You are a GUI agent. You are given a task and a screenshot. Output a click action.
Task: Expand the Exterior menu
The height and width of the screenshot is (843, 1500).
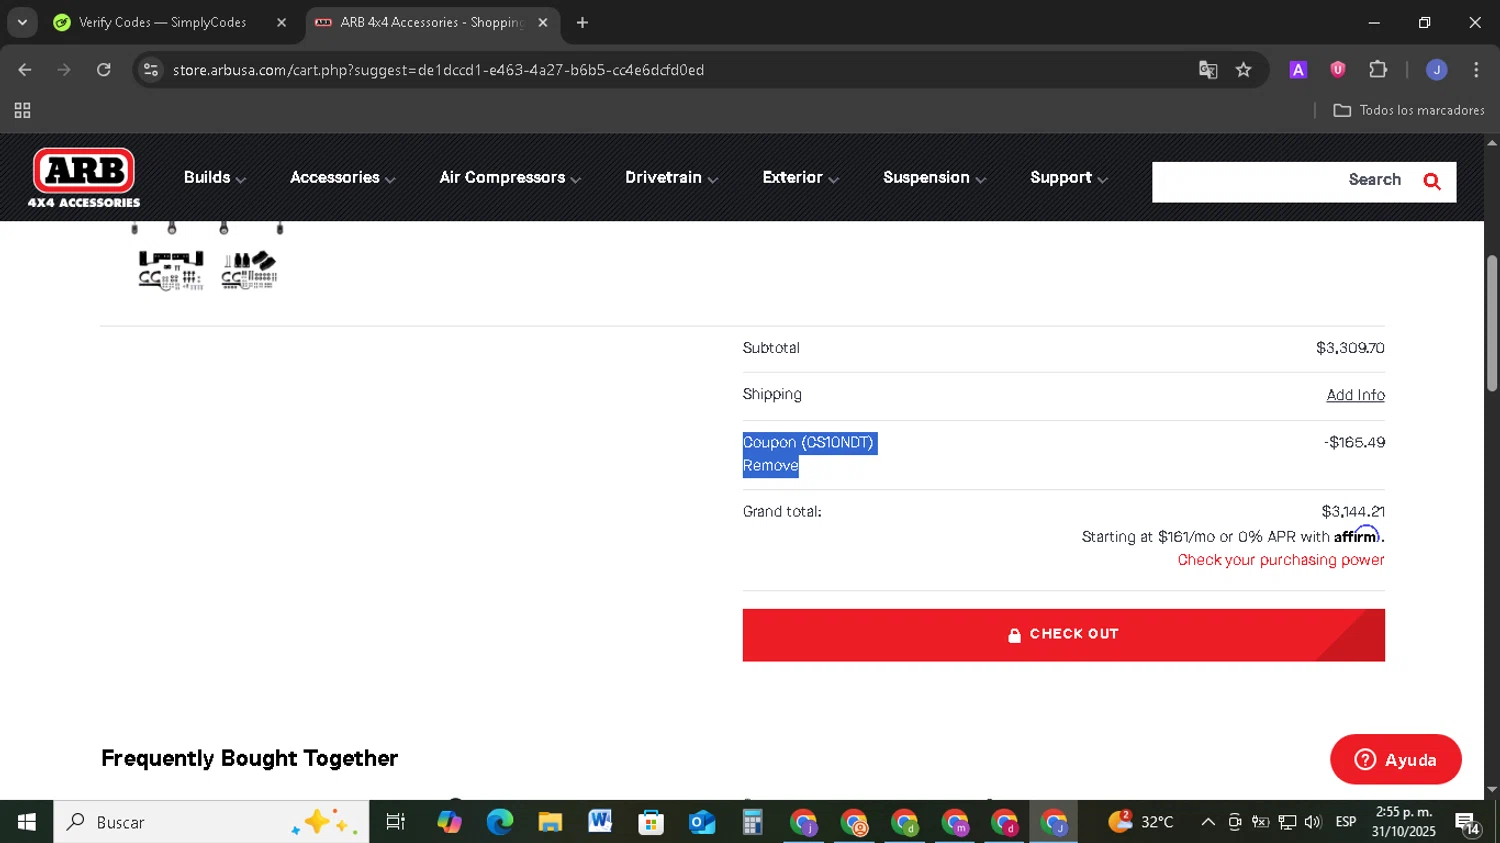(x=800, y=178)
